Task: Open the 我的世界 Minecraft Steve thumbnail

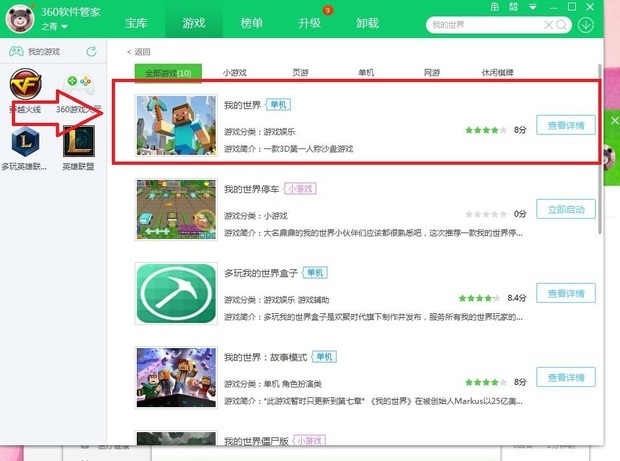Action: coord(176,125)
